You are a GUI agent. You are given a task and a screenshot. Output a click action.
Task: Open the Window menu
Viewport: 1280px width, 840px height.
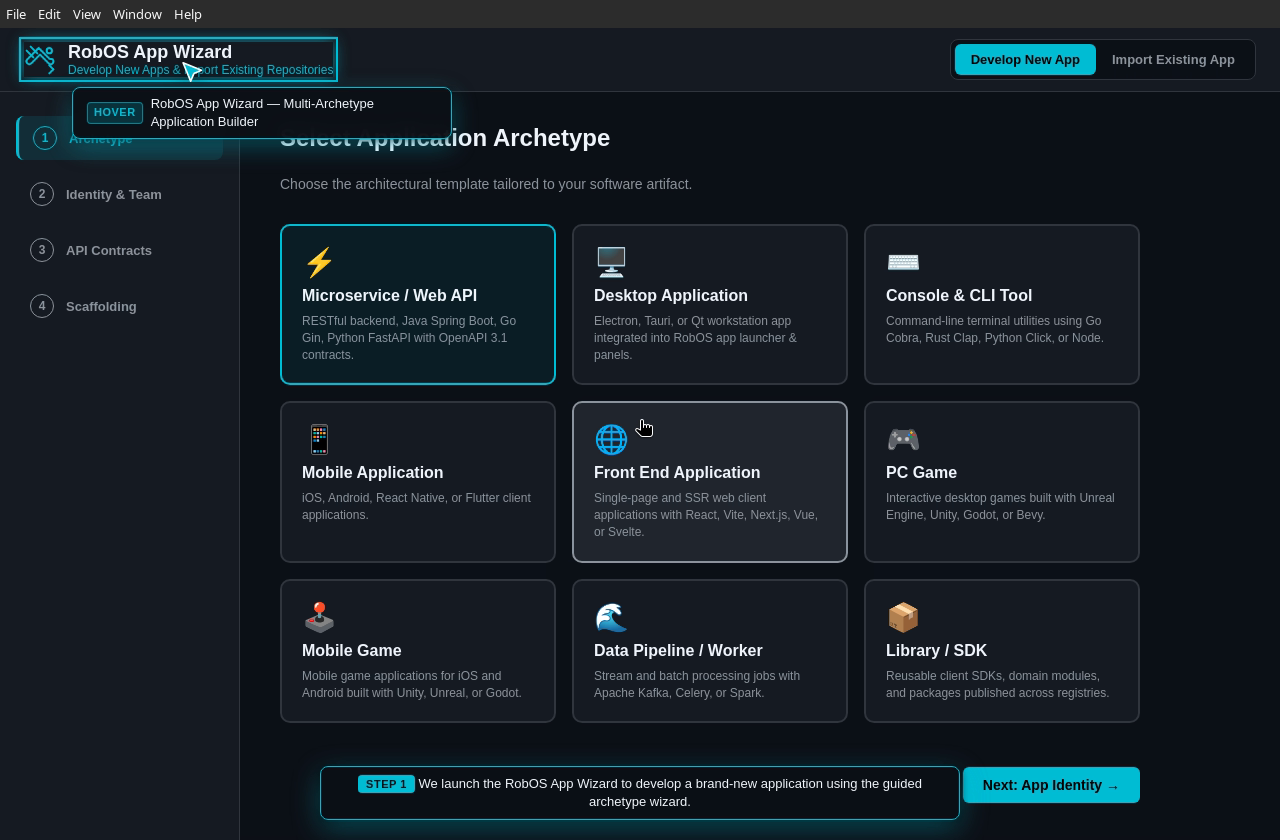(x=137, y=14)
